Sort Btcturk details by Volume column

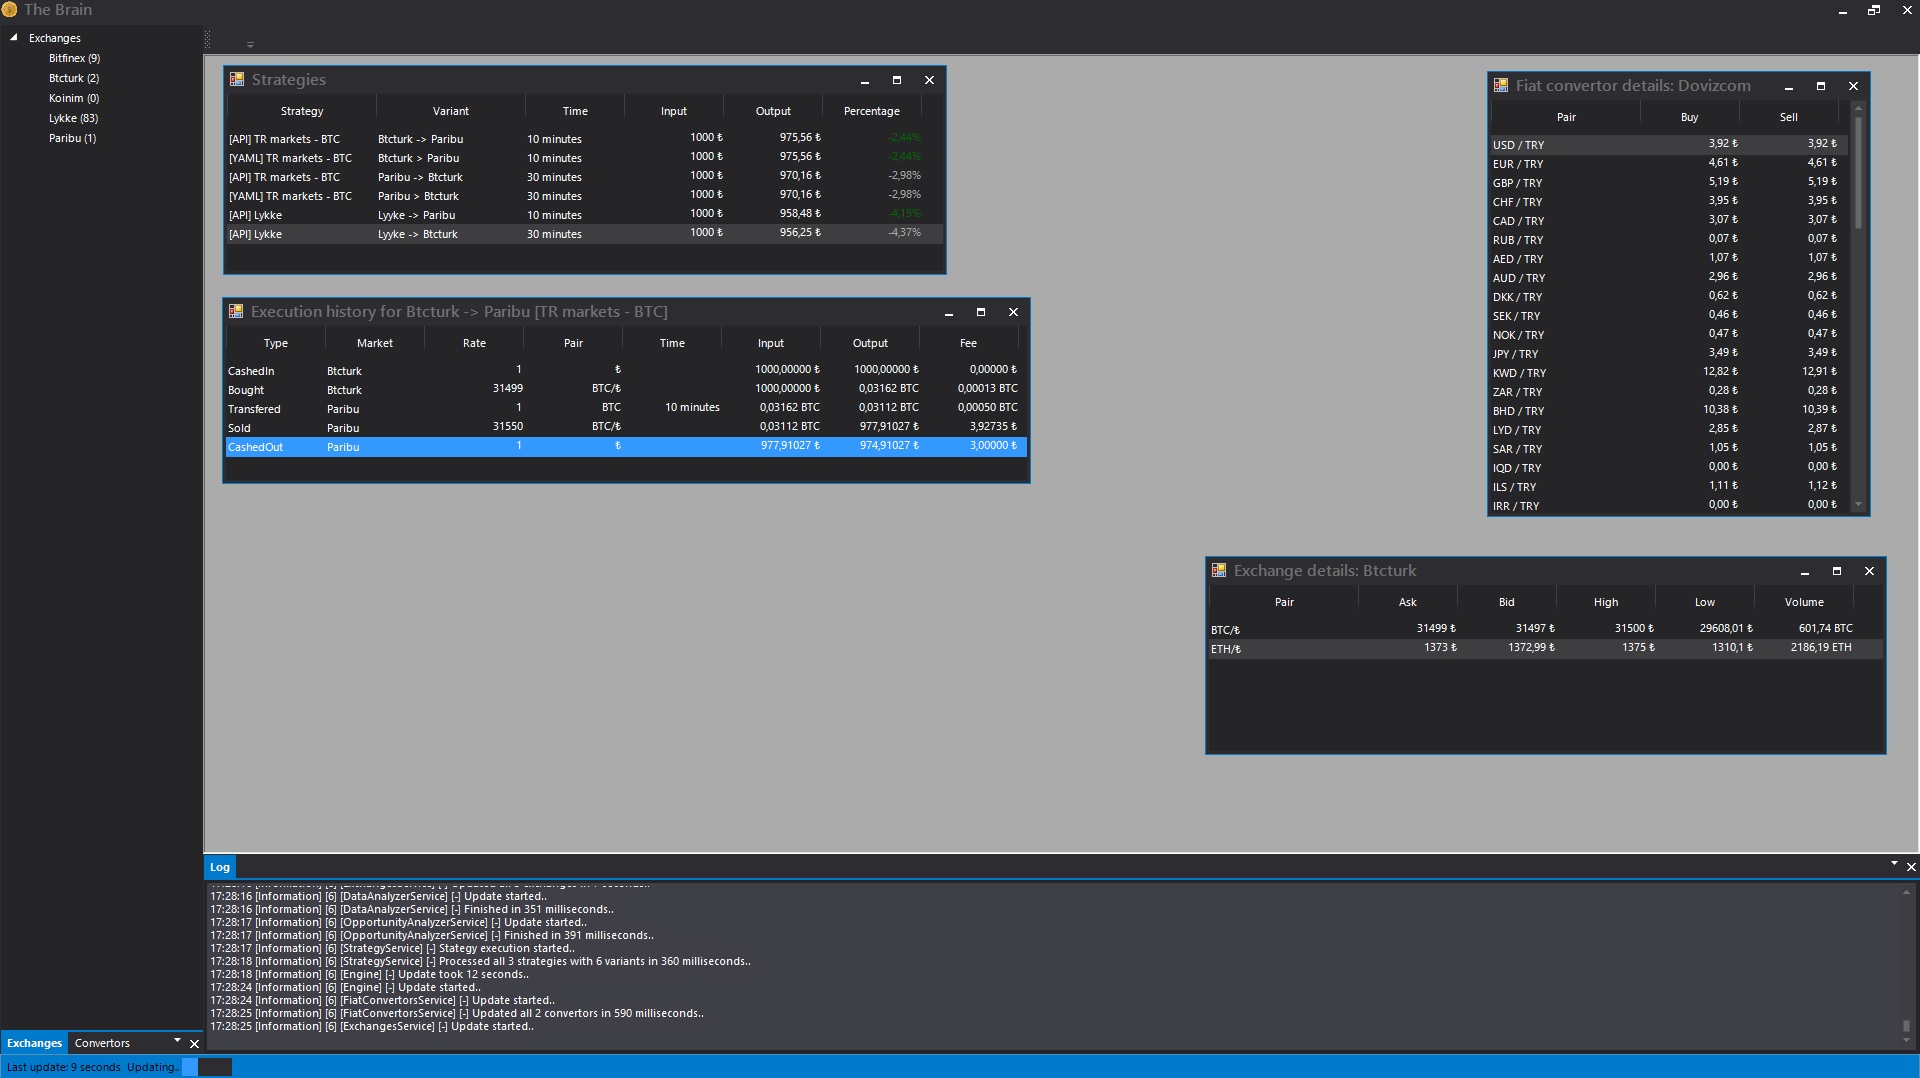tap(1804, 602)
